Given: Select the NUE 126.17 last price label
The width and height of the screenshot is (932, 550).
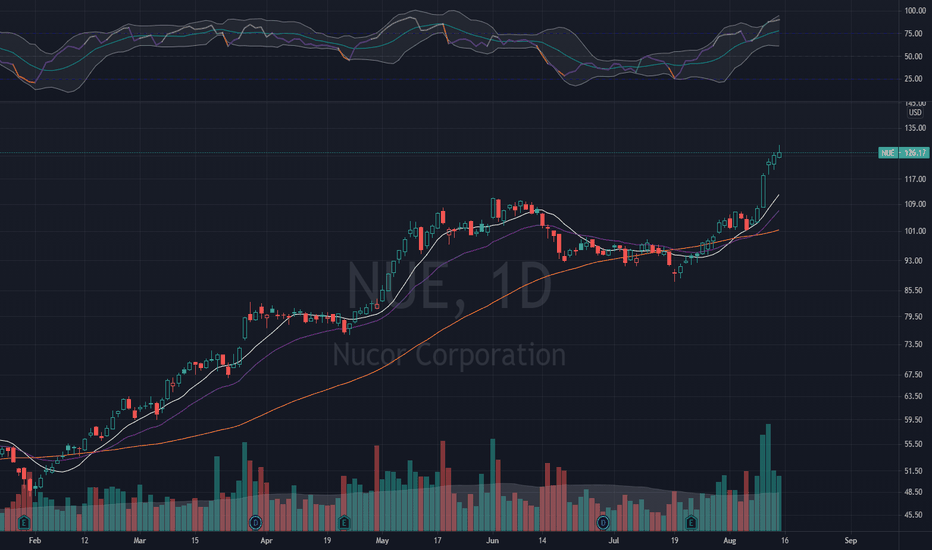Looking at the screenshot, I should tap(903, 153).
